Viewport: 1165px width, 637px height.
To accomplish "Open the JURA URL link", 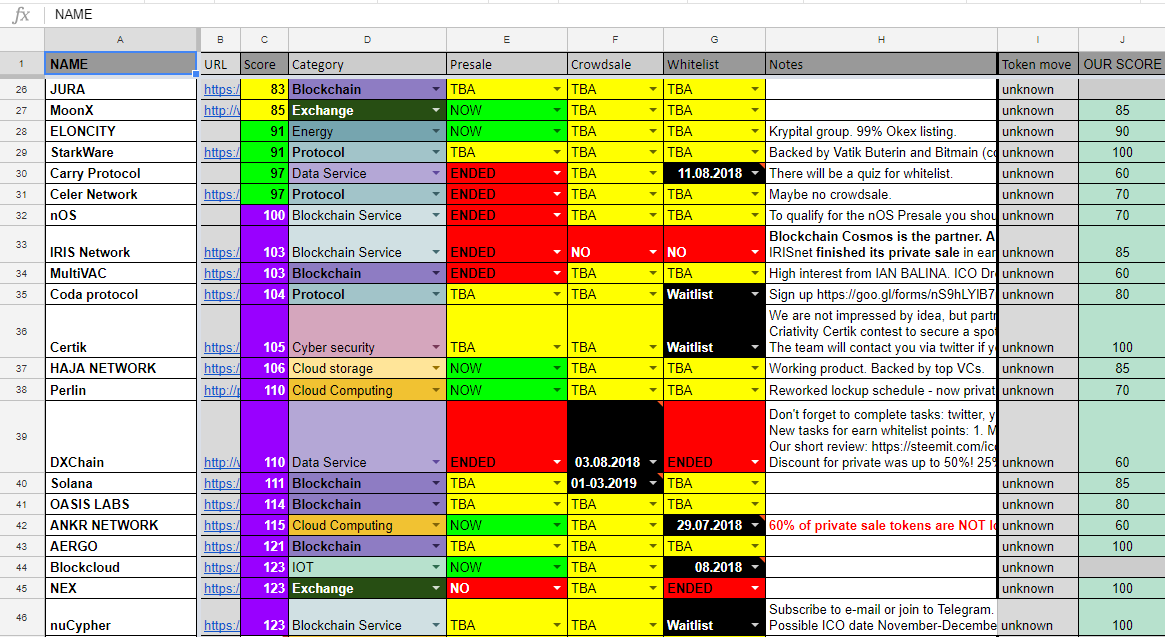I will 221,89.
